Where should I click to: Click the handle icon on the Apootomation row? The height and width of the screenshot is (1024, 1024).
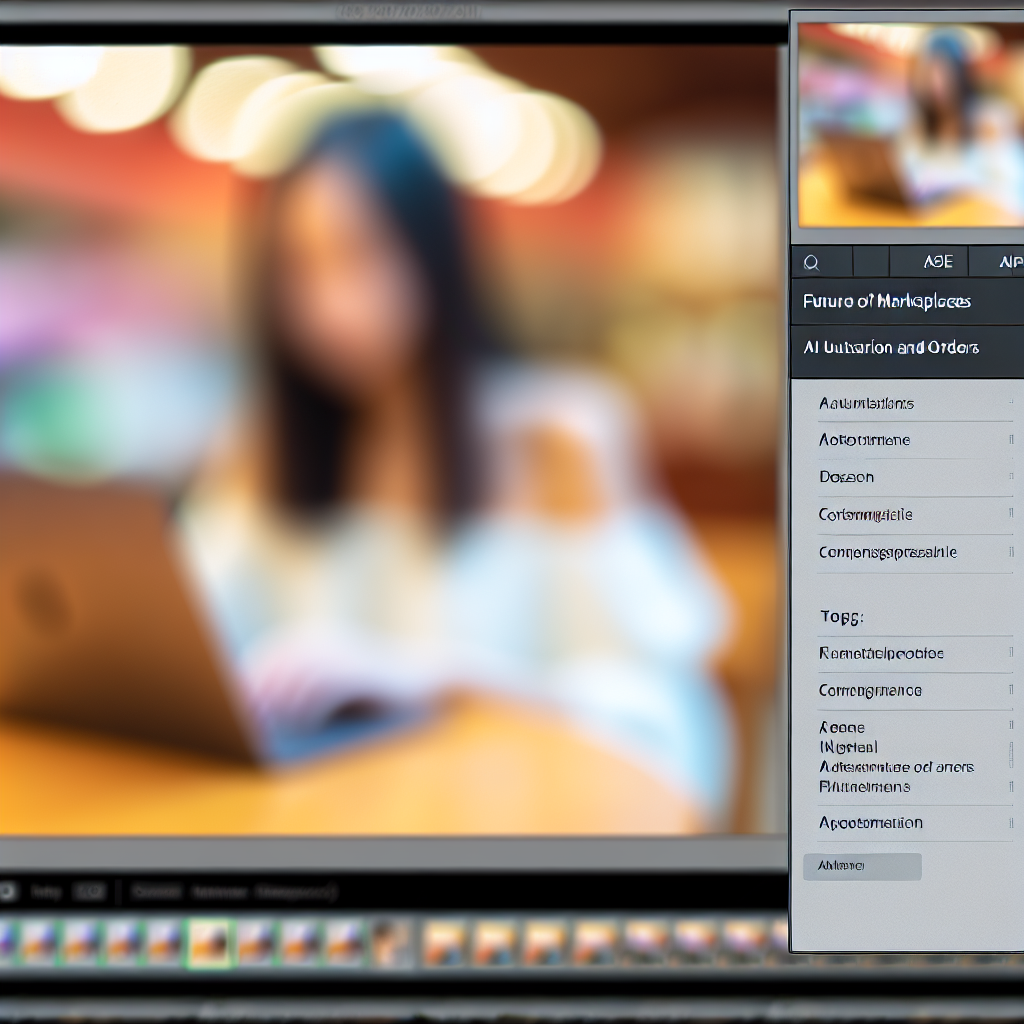coord(1011,823)
